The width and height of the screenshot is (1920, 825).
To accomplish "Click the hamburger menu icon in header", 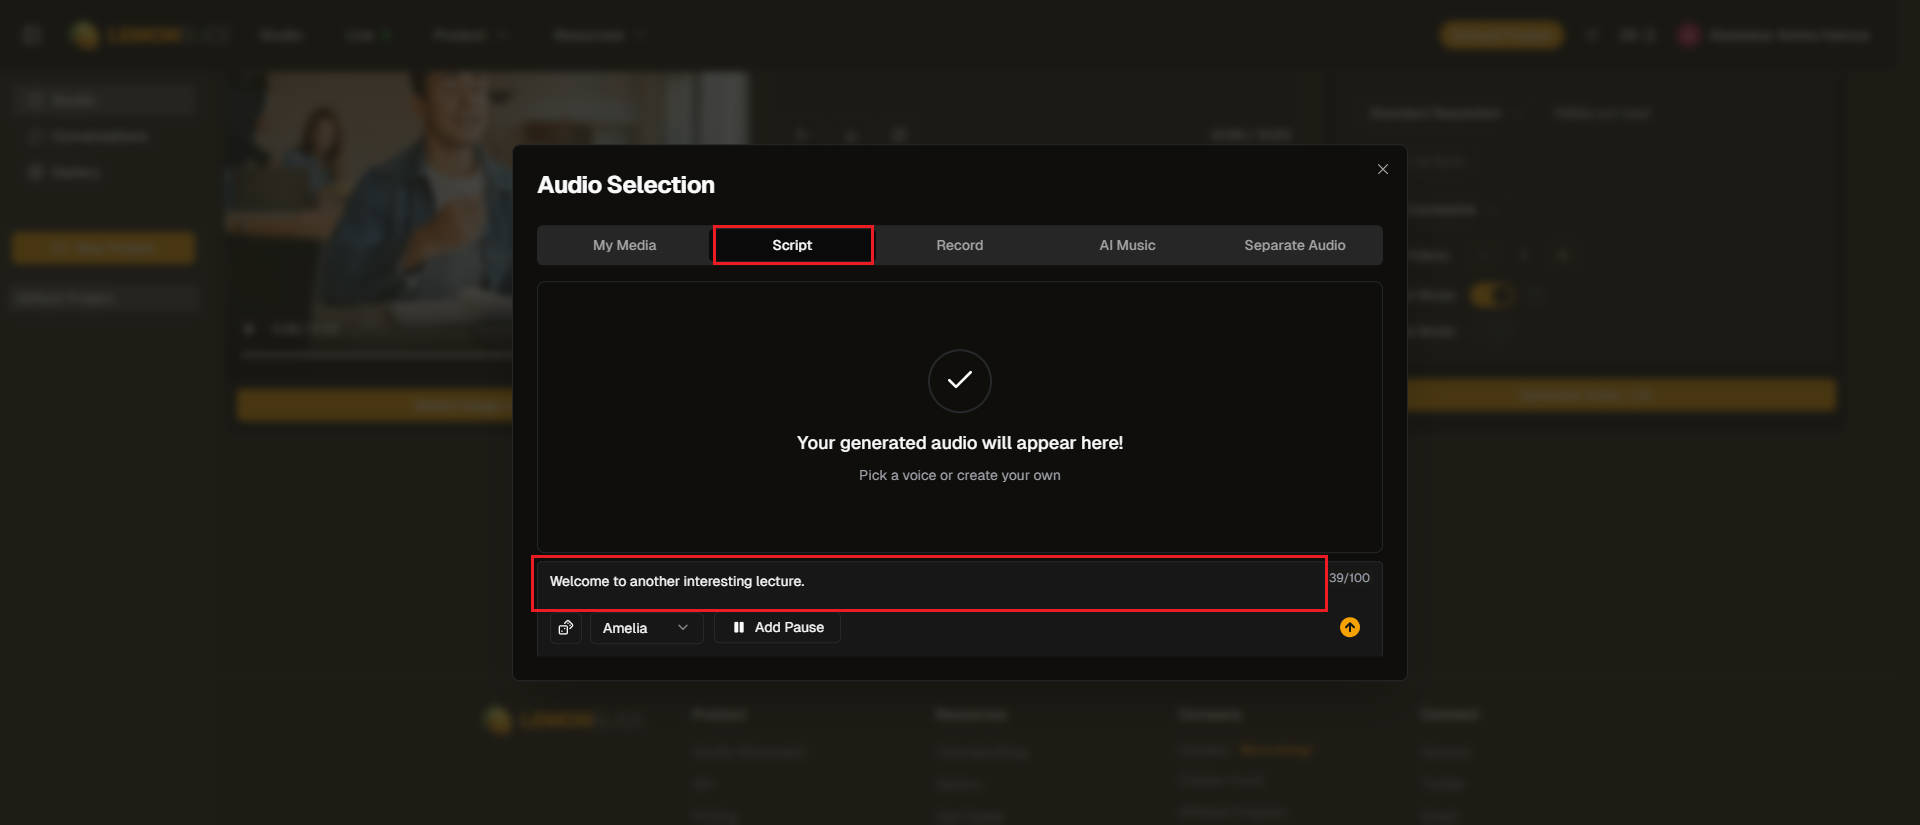I will click(x=31, y=35).
